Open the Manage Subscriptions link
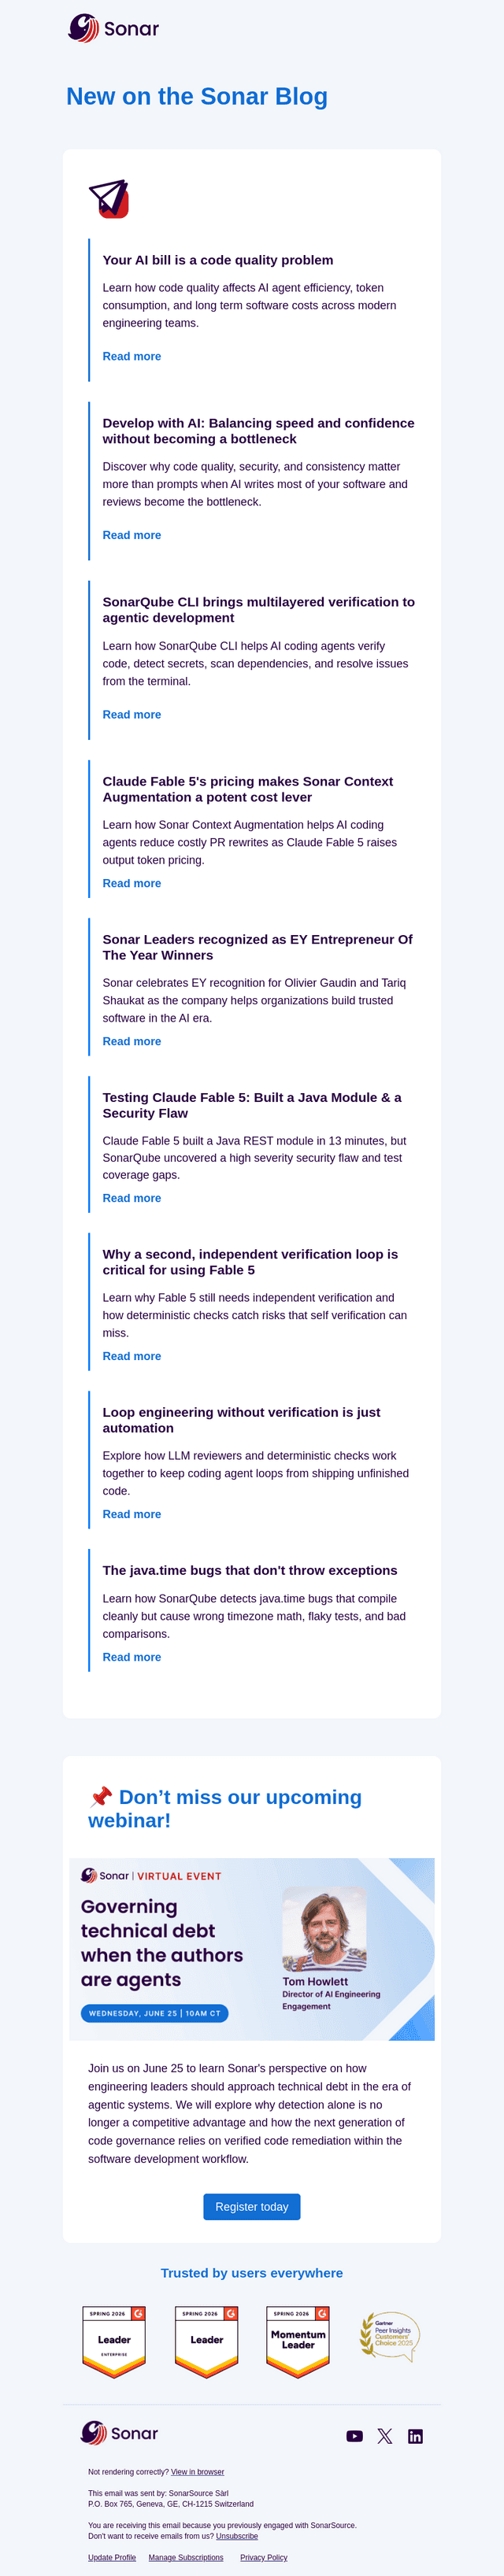Screen dimensions: 504x2576 coord(186,2557)
